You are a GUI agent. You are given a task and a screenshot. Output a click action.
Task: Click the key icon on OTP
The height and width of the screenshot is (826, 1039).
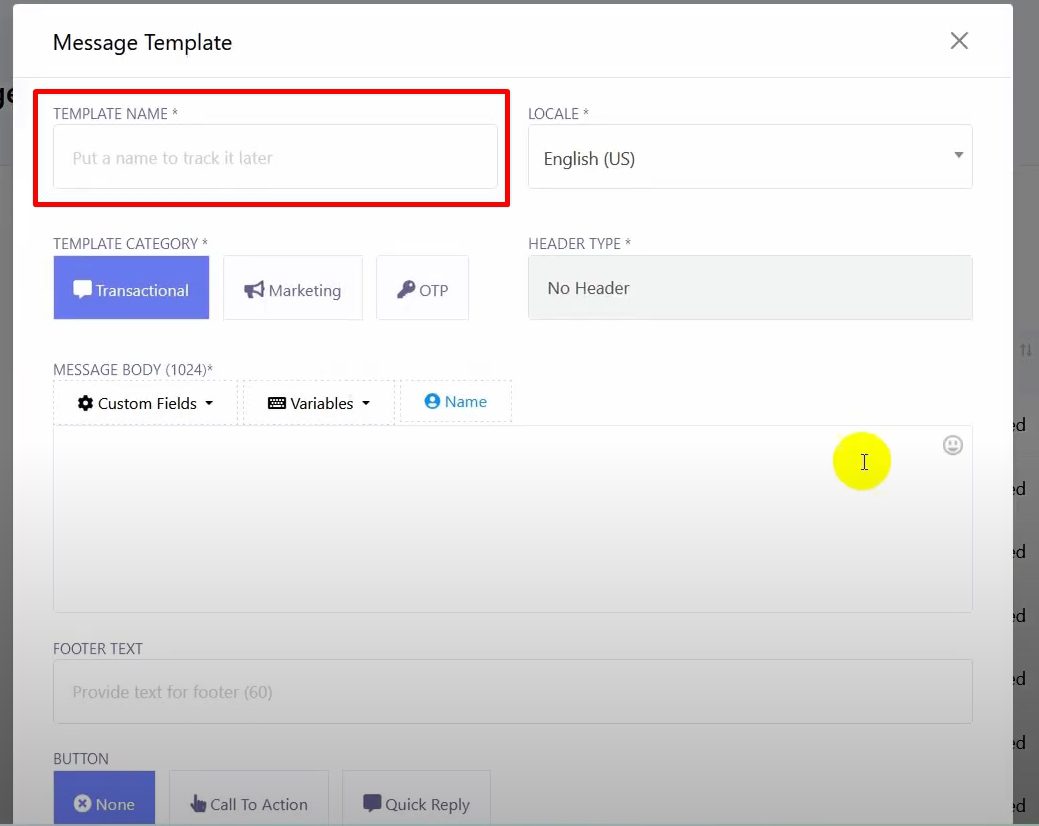point(405,289)
